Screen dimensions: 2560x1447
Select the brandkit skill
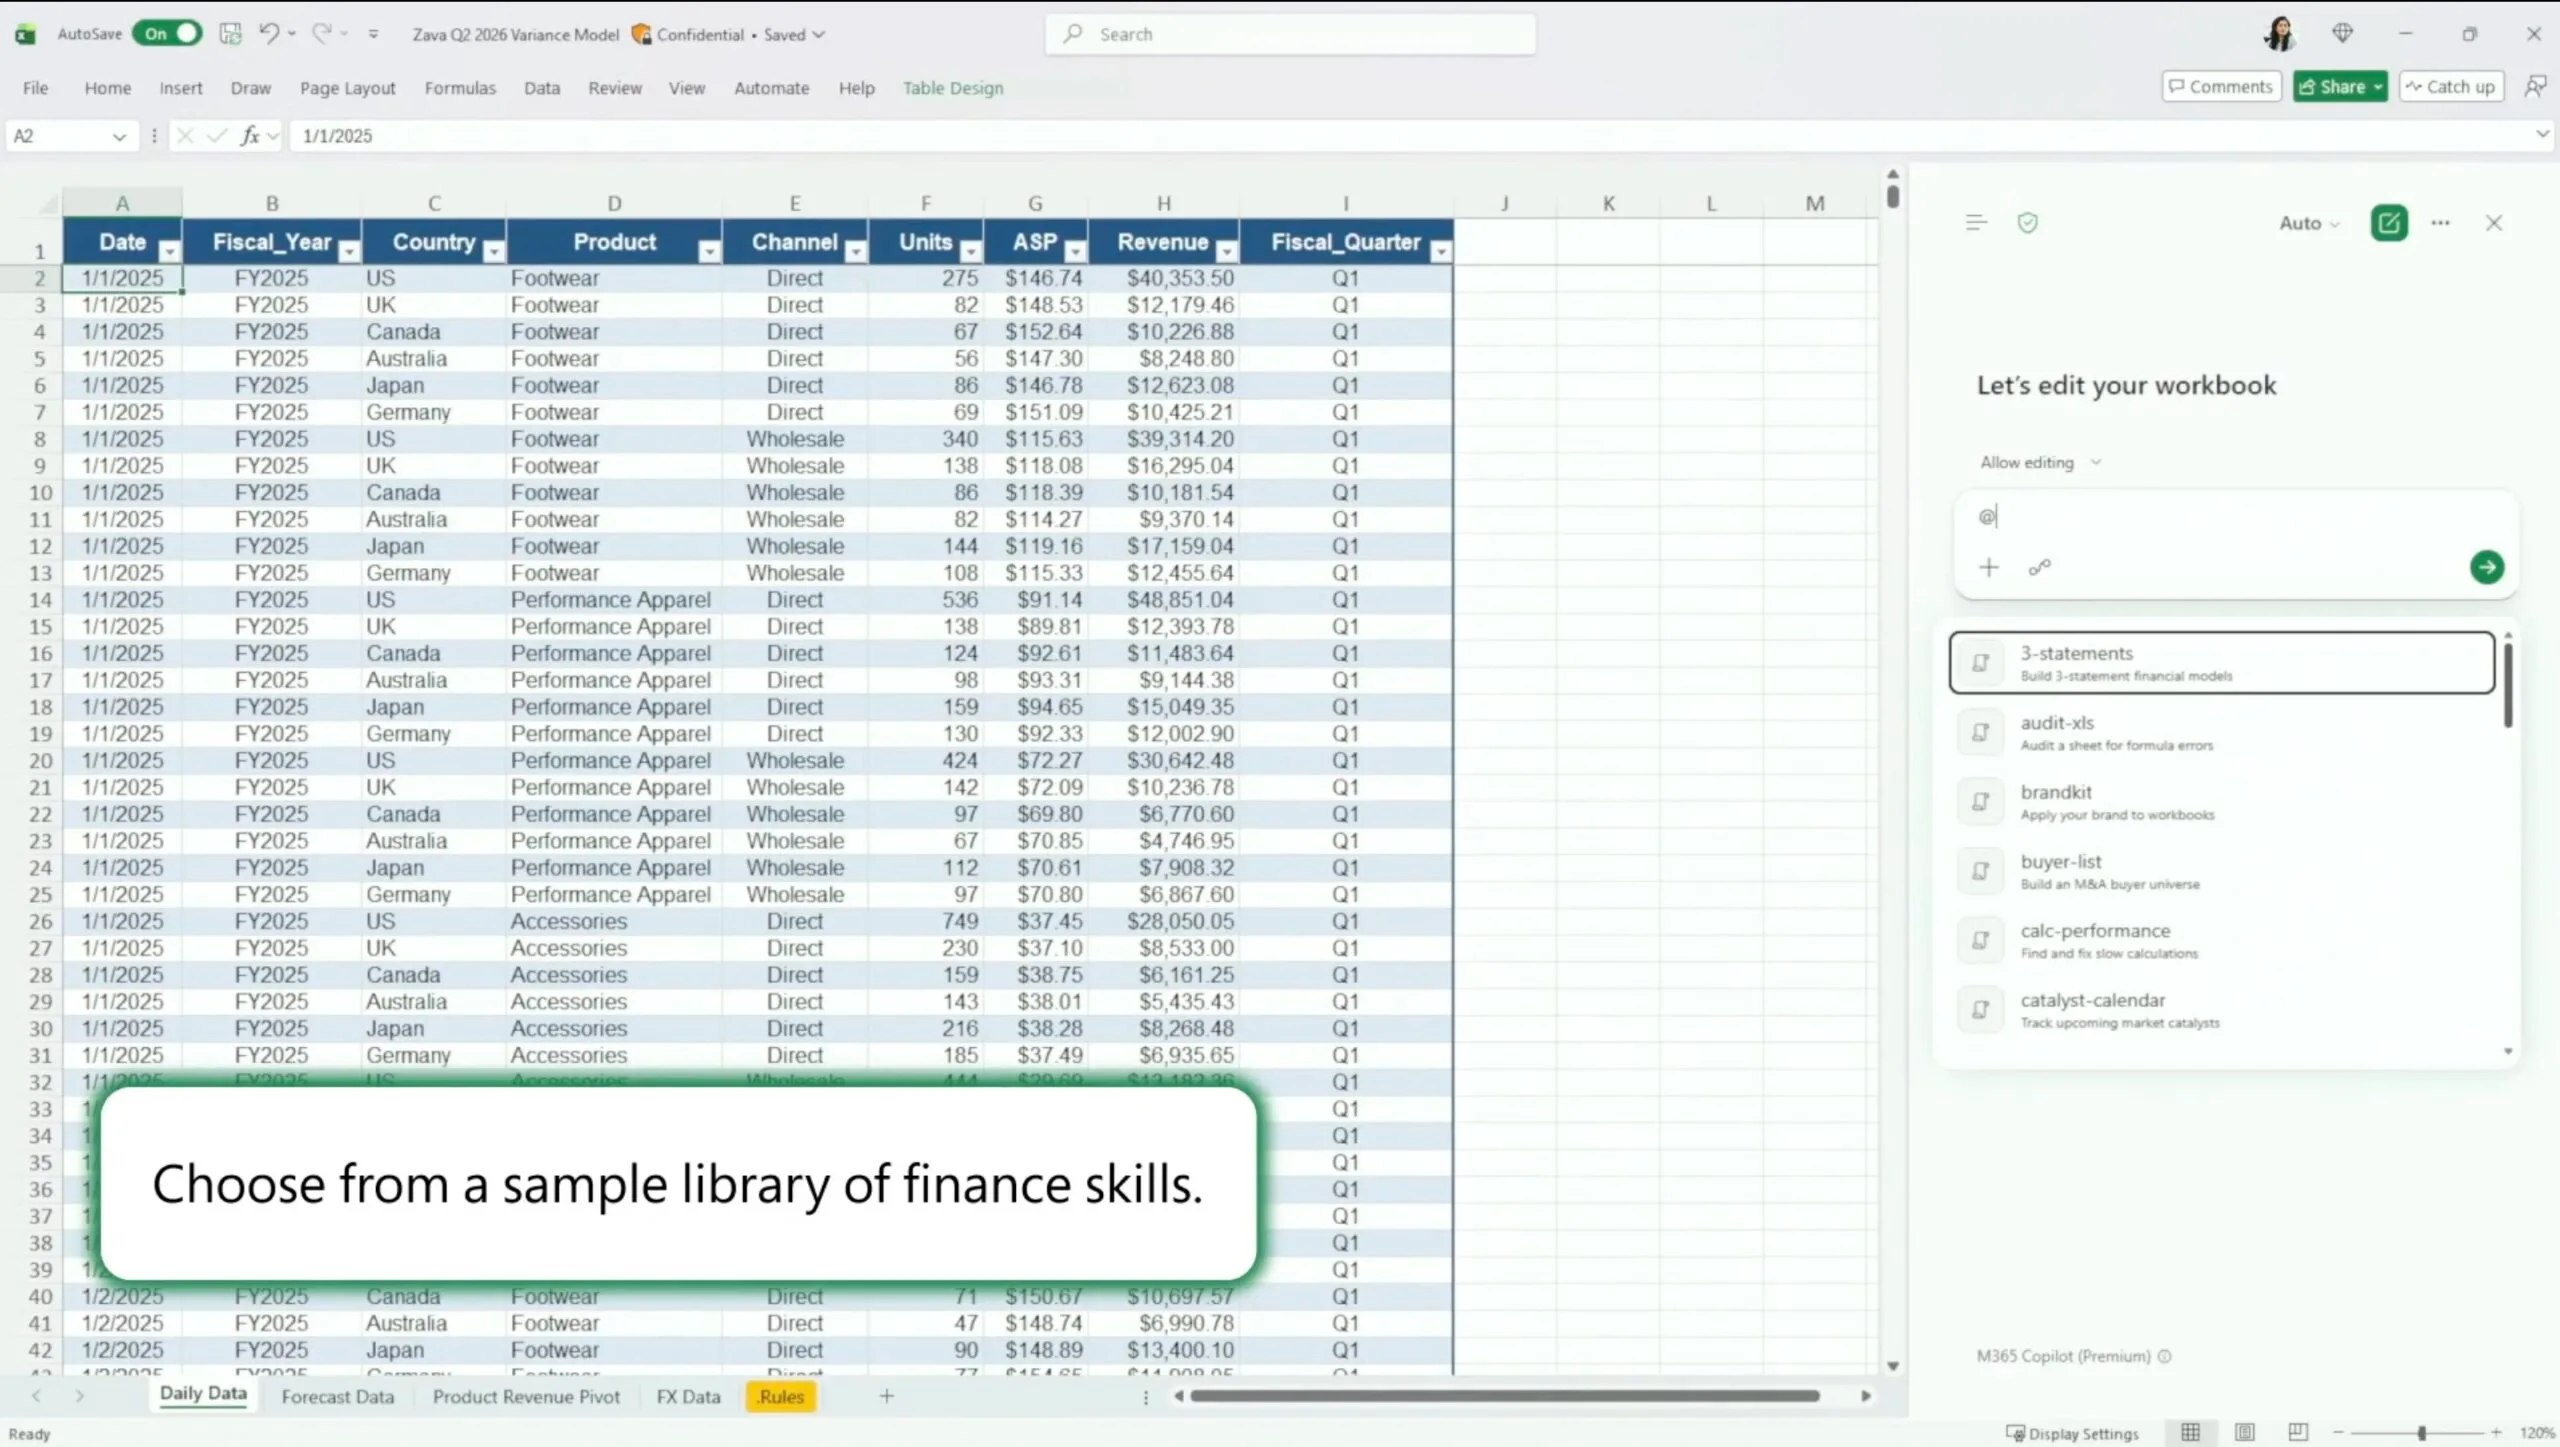pyautogui.click(x=2222, y=801)
